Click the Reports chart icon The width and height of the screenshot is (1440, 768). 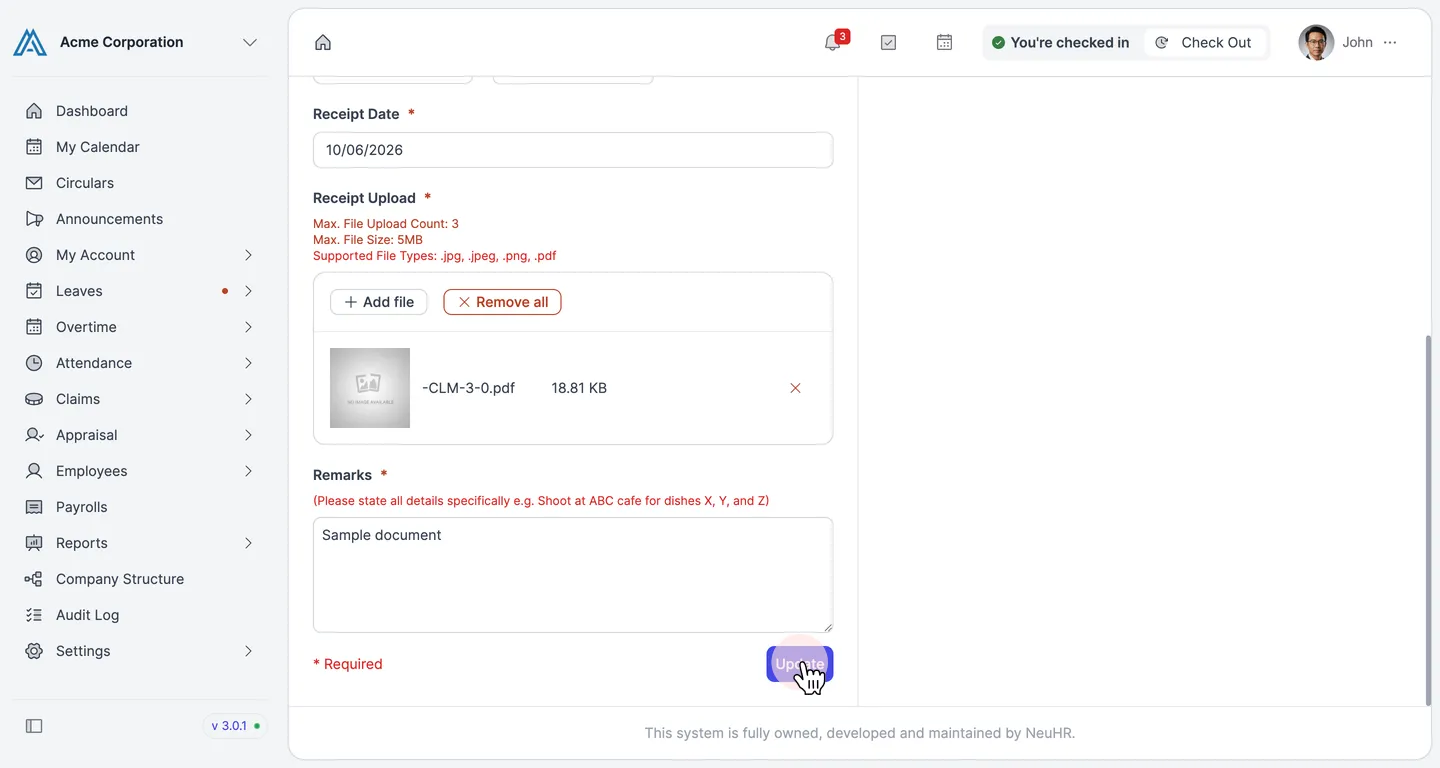tap(34, 543)
